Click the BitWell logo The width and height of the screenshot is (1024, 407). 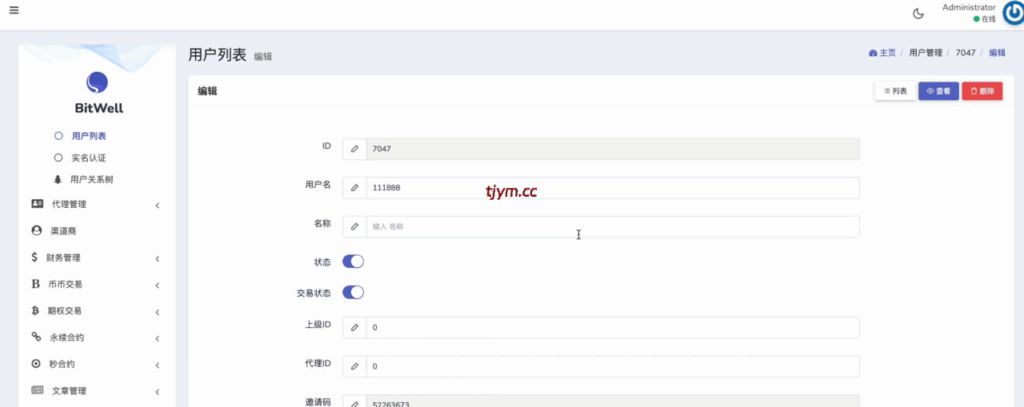pyautogui.click(x=98, y=90)
